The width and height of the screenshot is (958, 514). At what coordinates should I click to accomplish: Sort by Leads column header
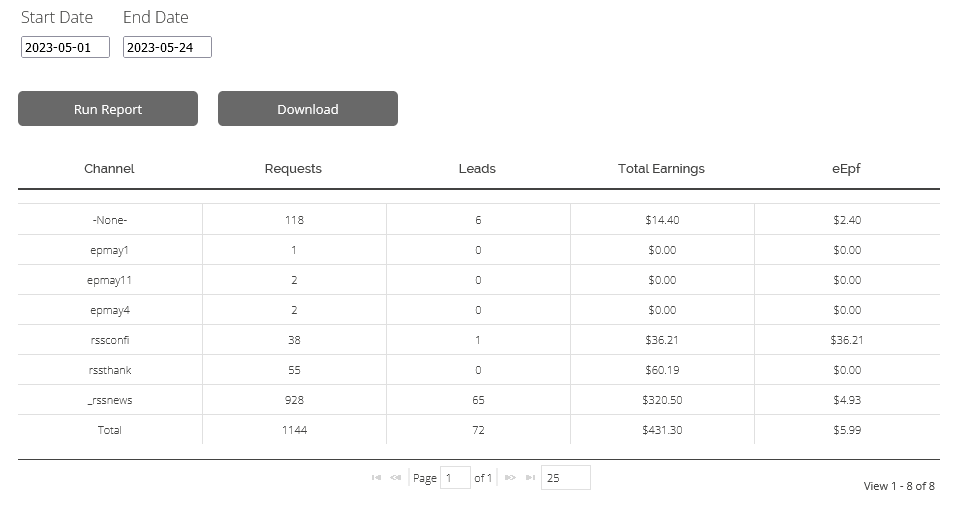[x=477, y=169]
